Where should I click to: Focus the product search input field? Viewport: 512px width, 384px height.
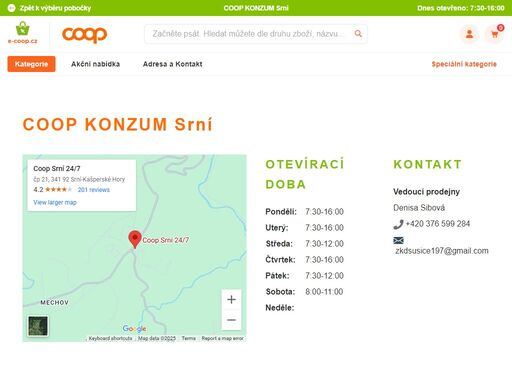pyautogui.click(x=248, y=34)
